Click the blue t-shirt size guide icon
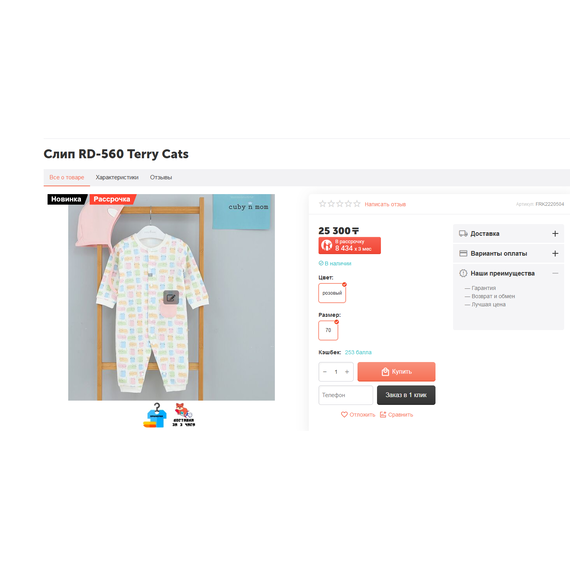The width and height of the screenshot is (570, 570). pyautogui.click(x=156, y=416)
